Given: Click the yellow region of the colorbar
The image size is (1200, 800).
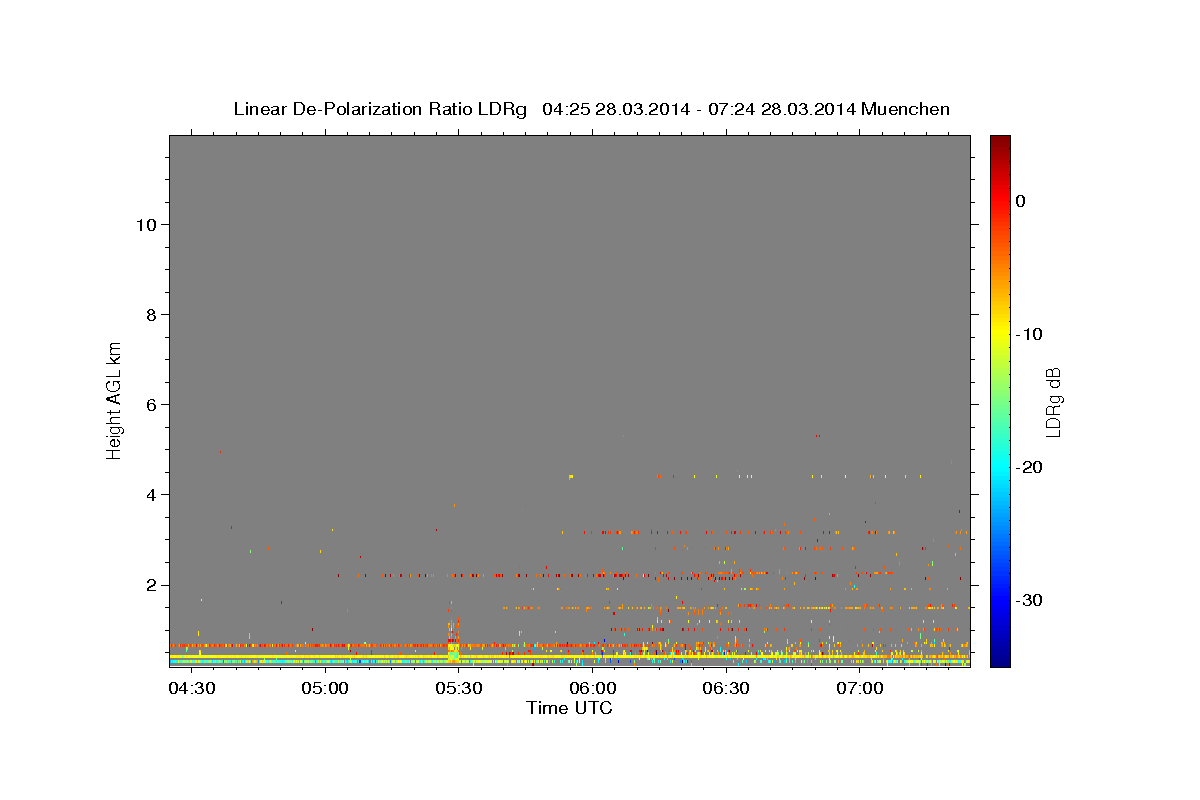Looking at the screenshot, I should coord(1000,330).
